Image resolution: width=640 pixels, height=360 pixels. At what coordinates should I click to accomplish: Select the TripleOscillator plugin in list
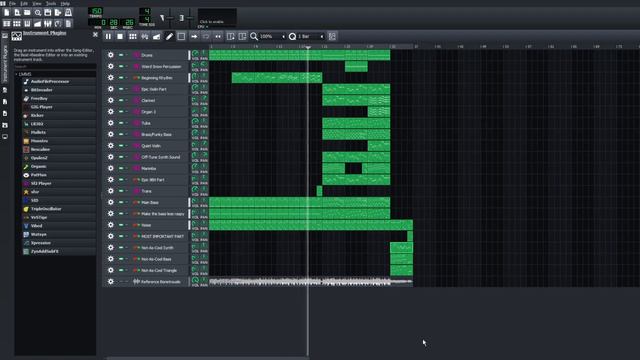59,209
